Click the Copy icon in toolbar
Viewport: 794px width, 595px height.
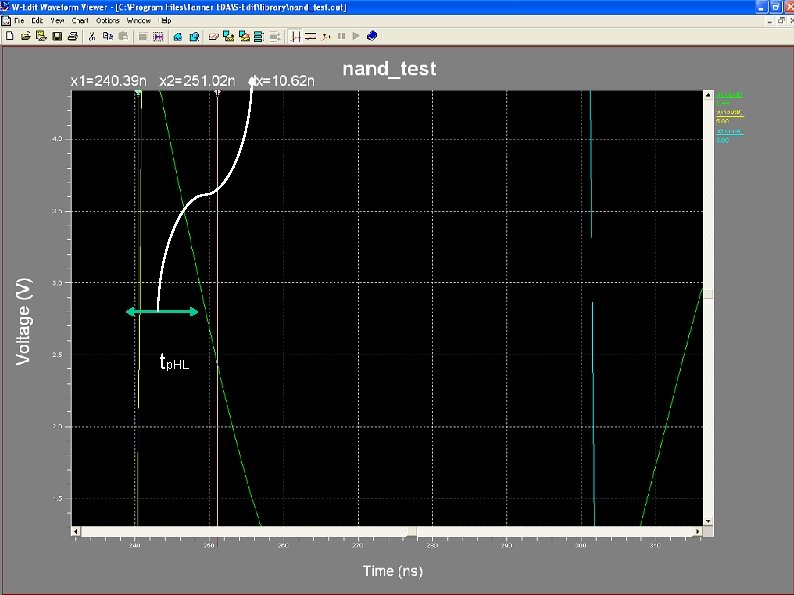click(x=107, y=36)
